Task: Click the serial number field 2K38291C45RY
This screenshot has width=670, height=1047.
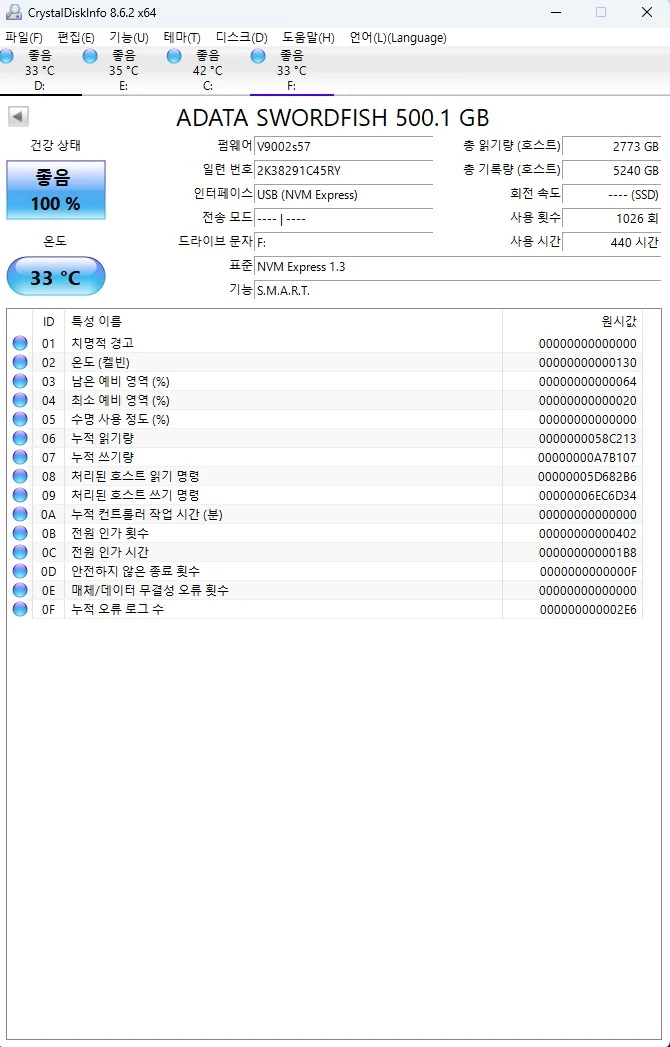Action: [344, 170]
